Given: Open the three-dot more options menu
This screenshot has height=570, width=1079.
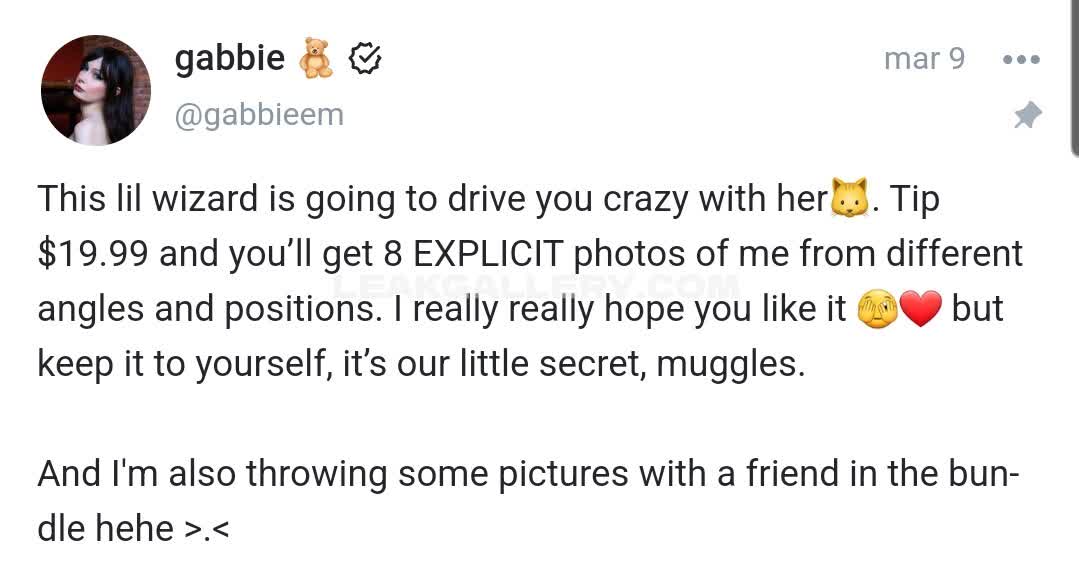Looking at the screenshot, I should [x=1021, y=60].
